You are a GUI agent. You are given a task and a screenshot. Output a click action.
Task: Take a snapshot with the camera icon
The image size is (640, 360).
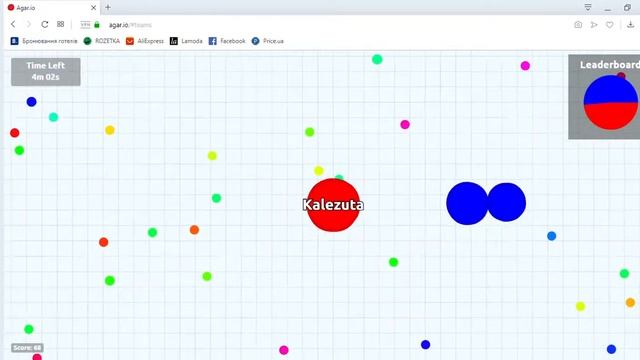pos(578,24)
